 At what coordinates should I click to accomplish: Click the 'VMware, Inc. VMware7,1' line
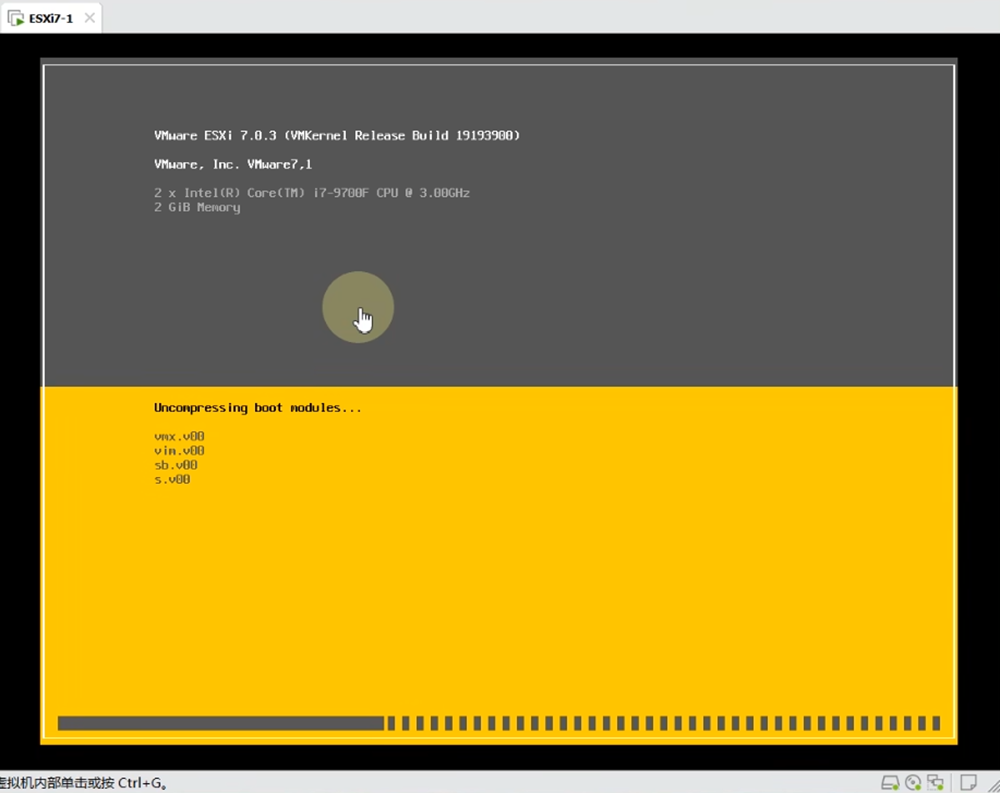(233, 164)
